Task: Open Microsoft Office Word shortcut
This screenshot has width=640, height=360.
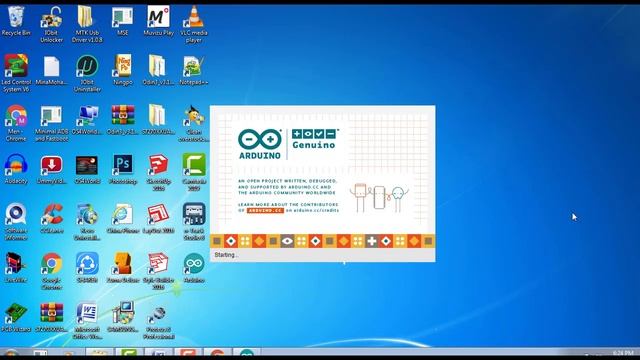Action: [x=87, y=321]
